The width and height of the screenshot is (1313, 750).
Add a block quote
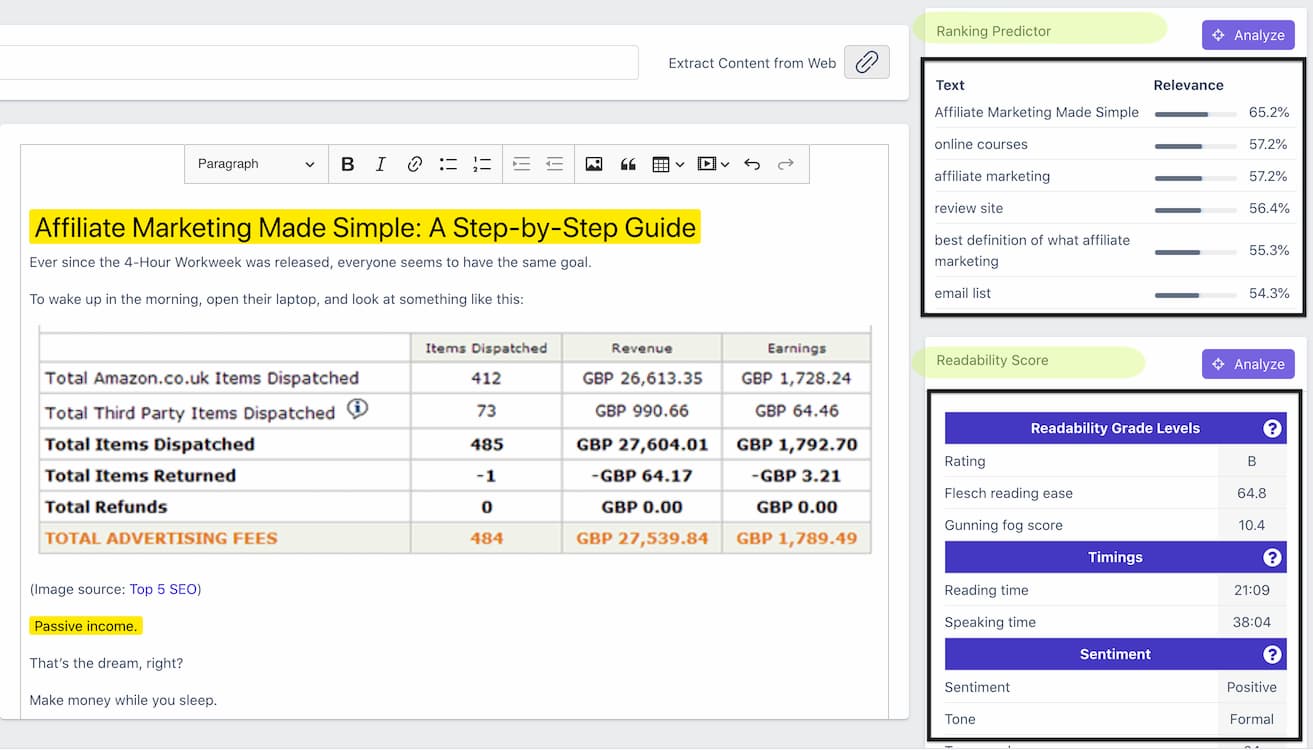628,164
